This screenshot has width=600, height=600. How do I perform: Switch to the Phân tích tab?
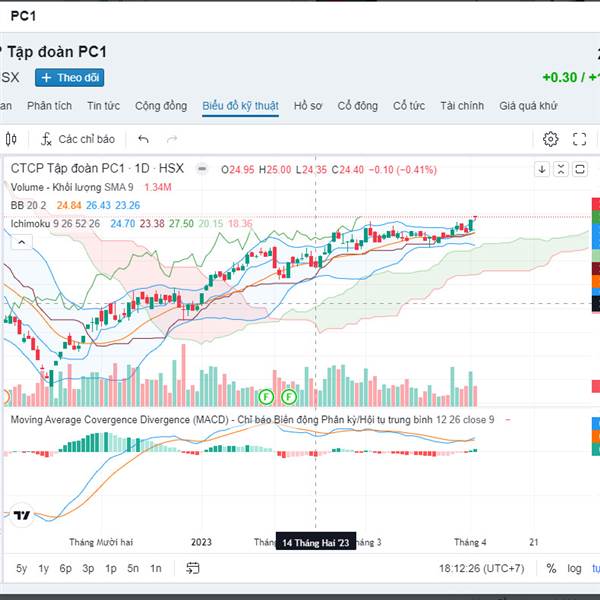(x=49, y=106)
